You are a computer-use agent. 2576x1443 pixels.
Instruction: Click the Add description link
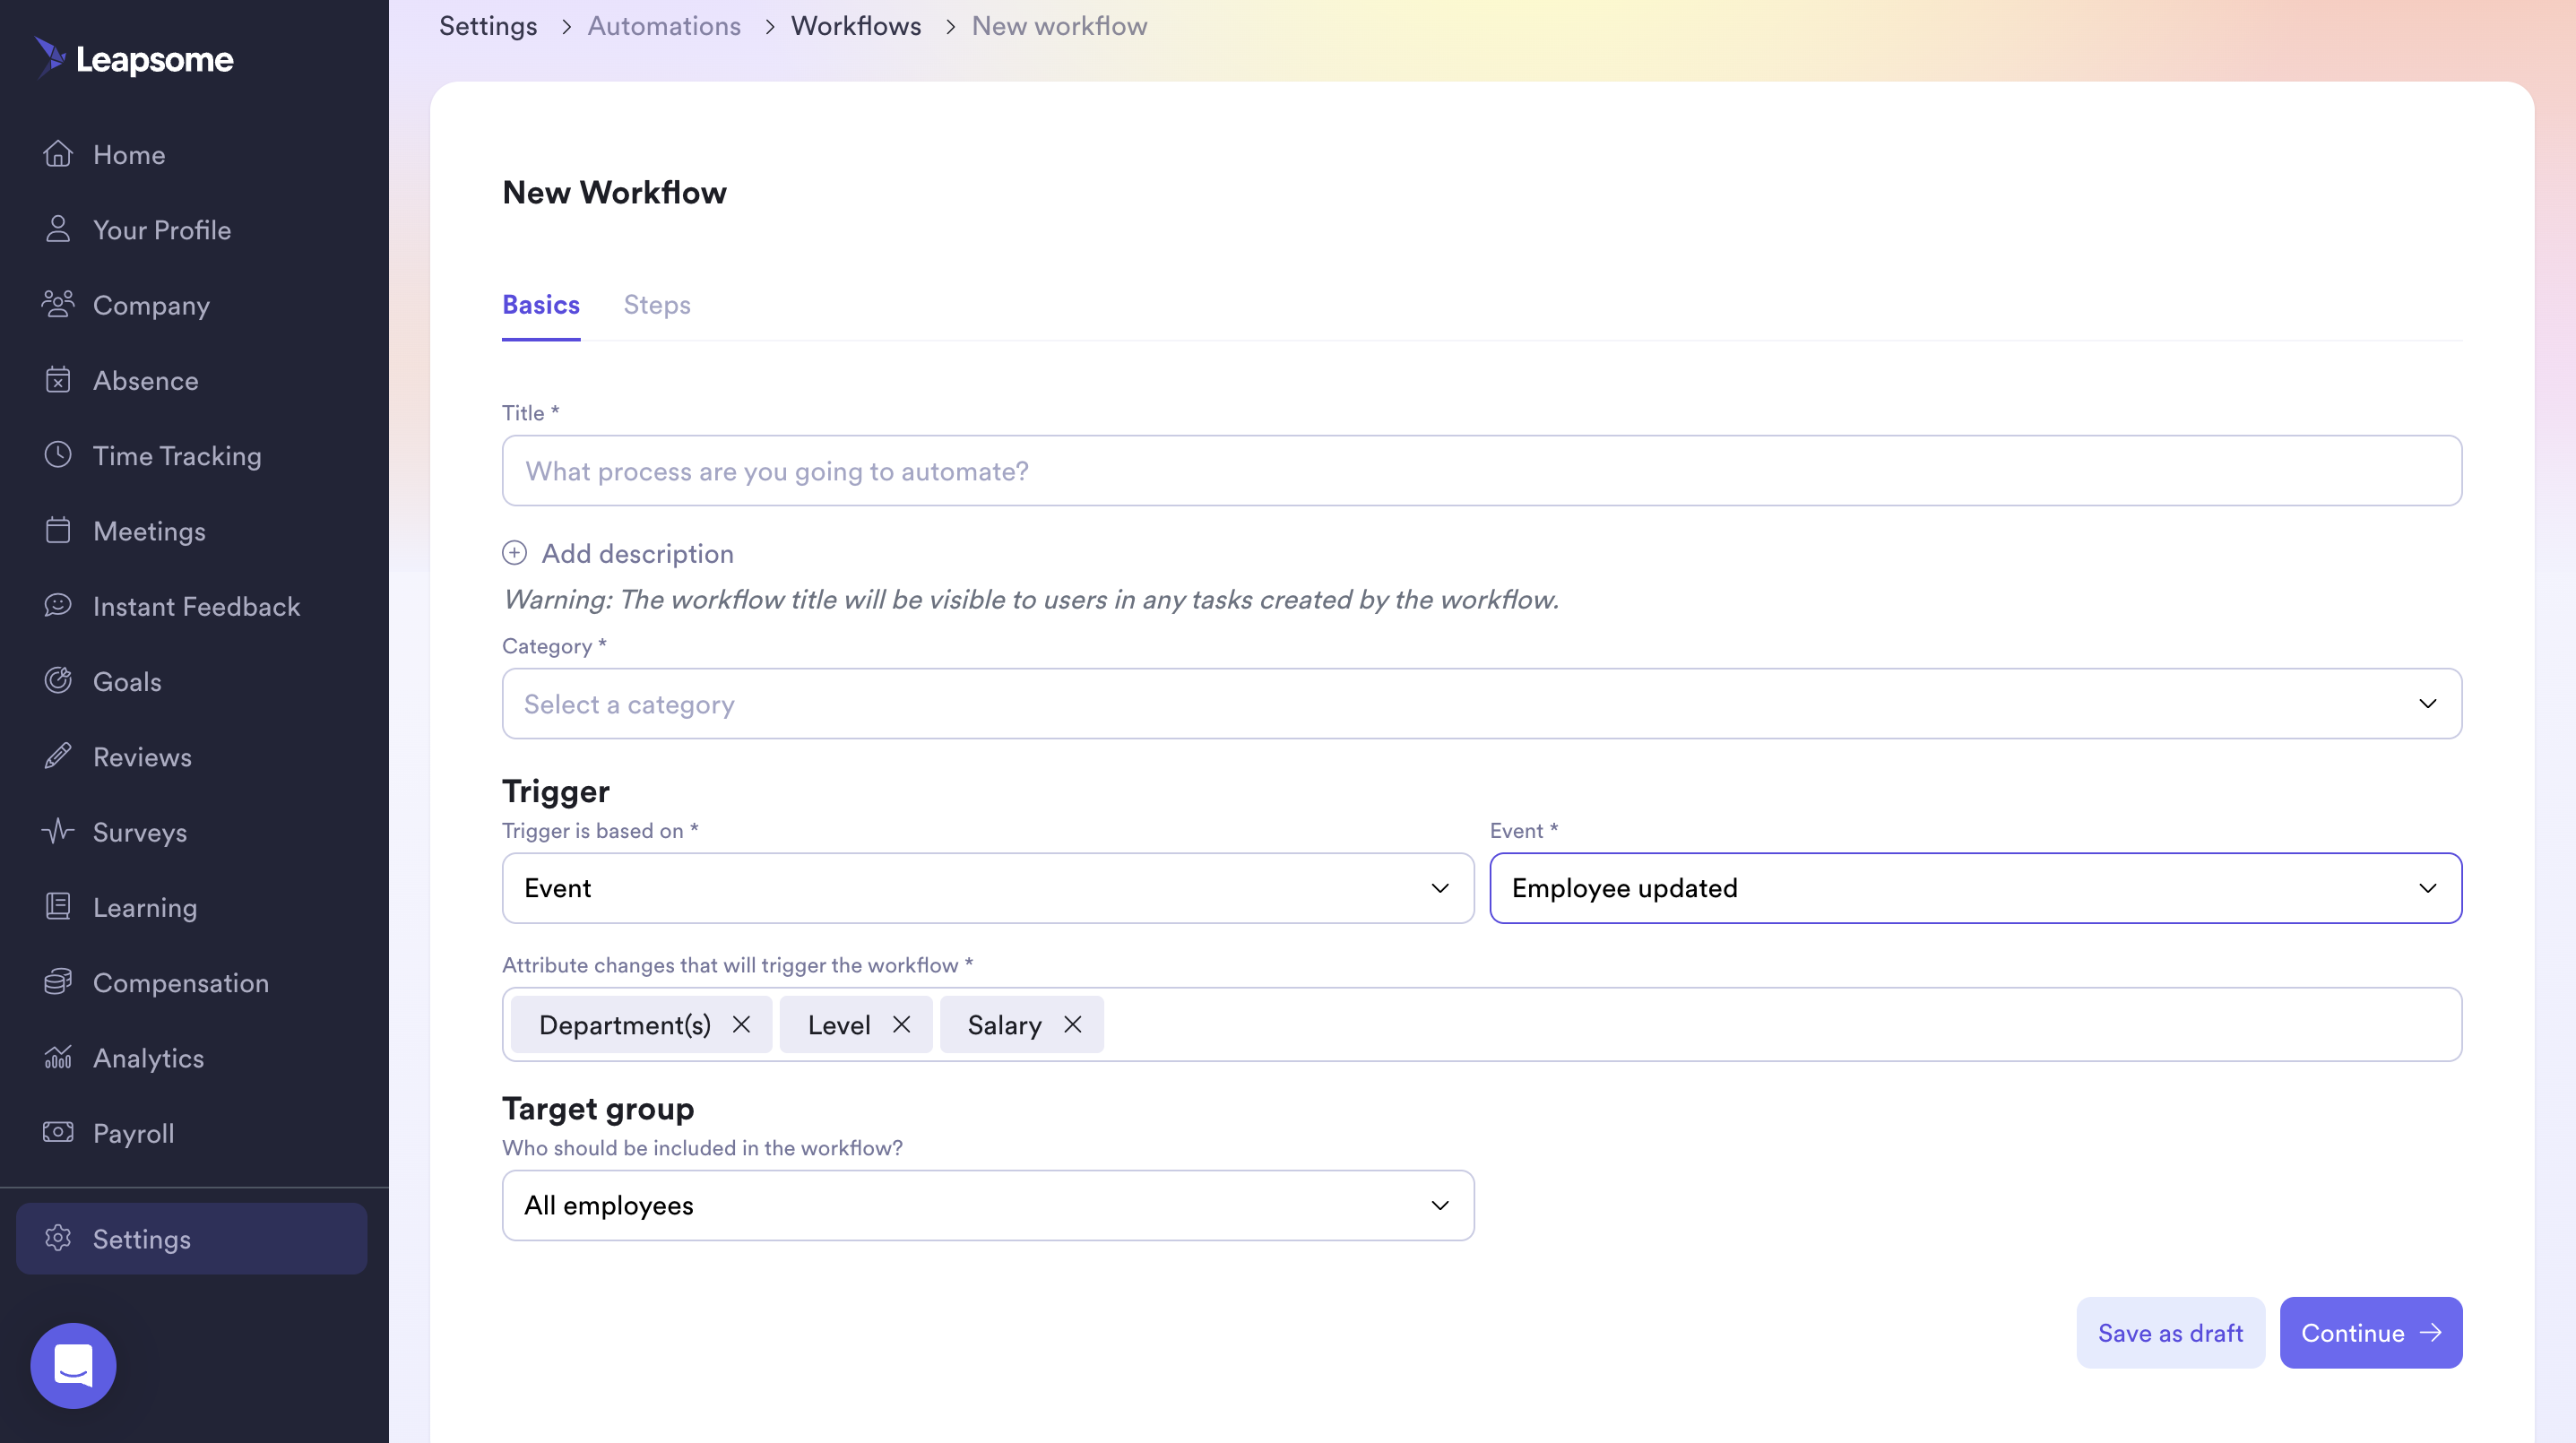pyautogui.click(x=637, y=553)
